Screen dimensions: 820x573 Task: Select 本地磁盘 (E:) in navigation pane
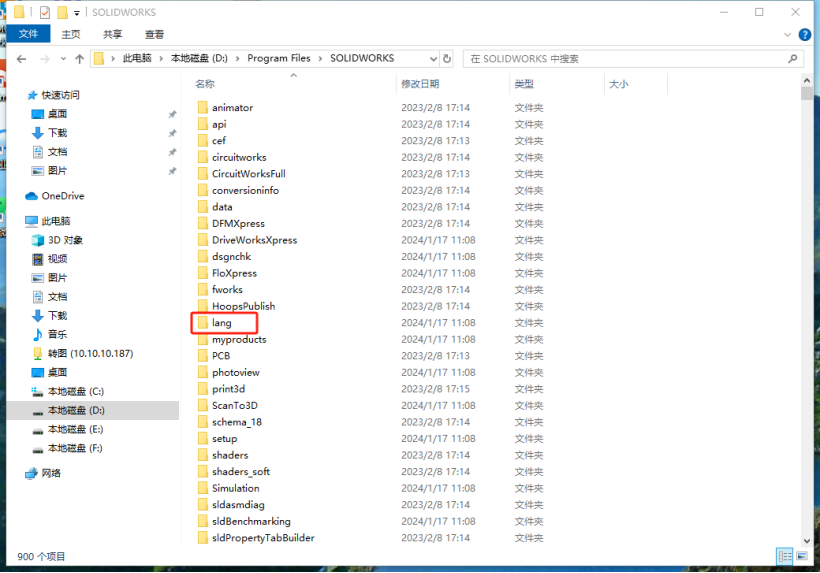pos(75,429)
